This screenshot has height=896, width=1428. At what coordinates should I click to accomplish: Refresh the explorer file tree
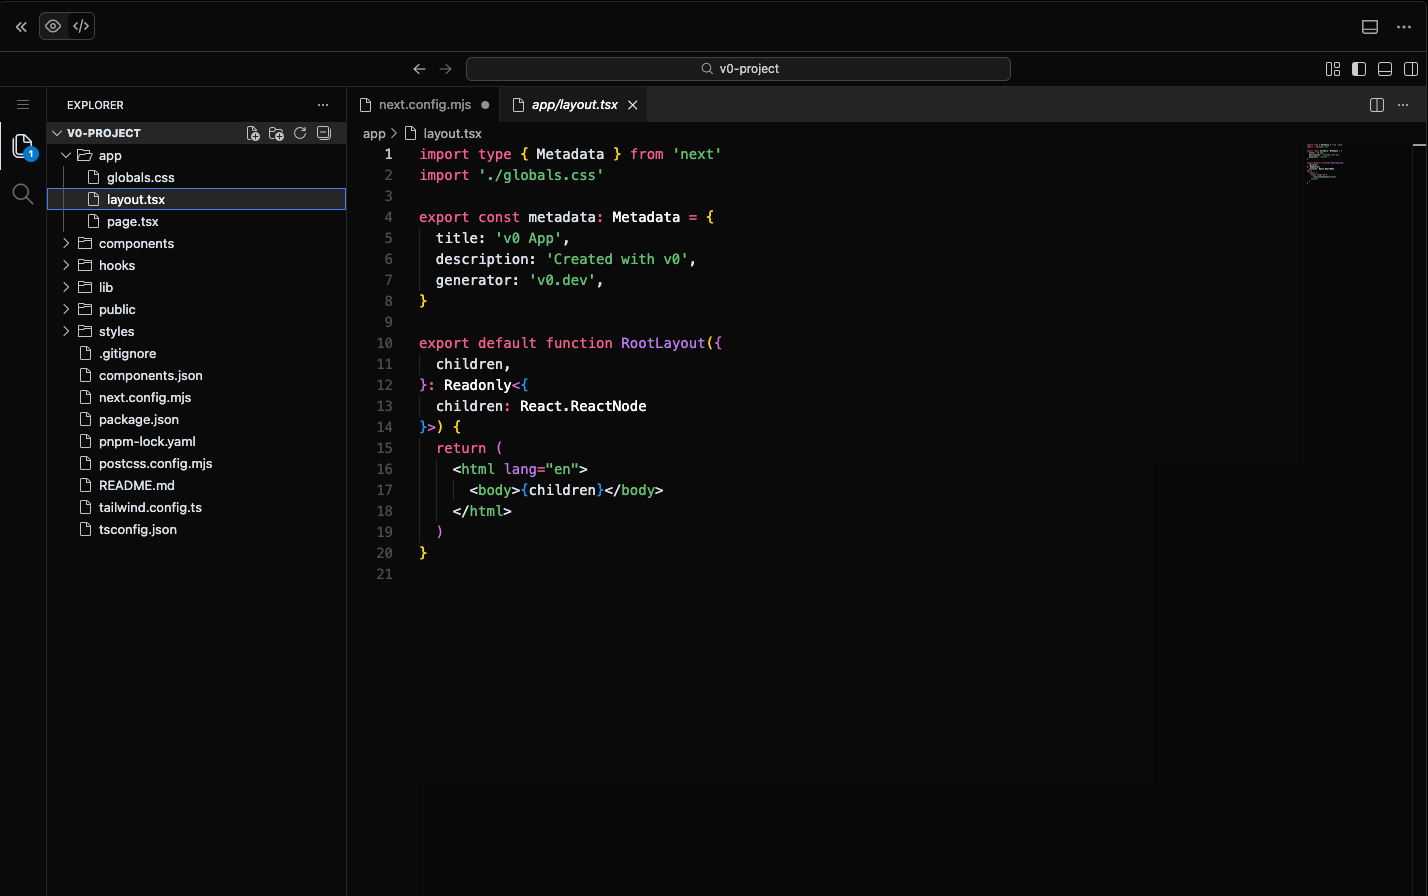pos(300,133)
